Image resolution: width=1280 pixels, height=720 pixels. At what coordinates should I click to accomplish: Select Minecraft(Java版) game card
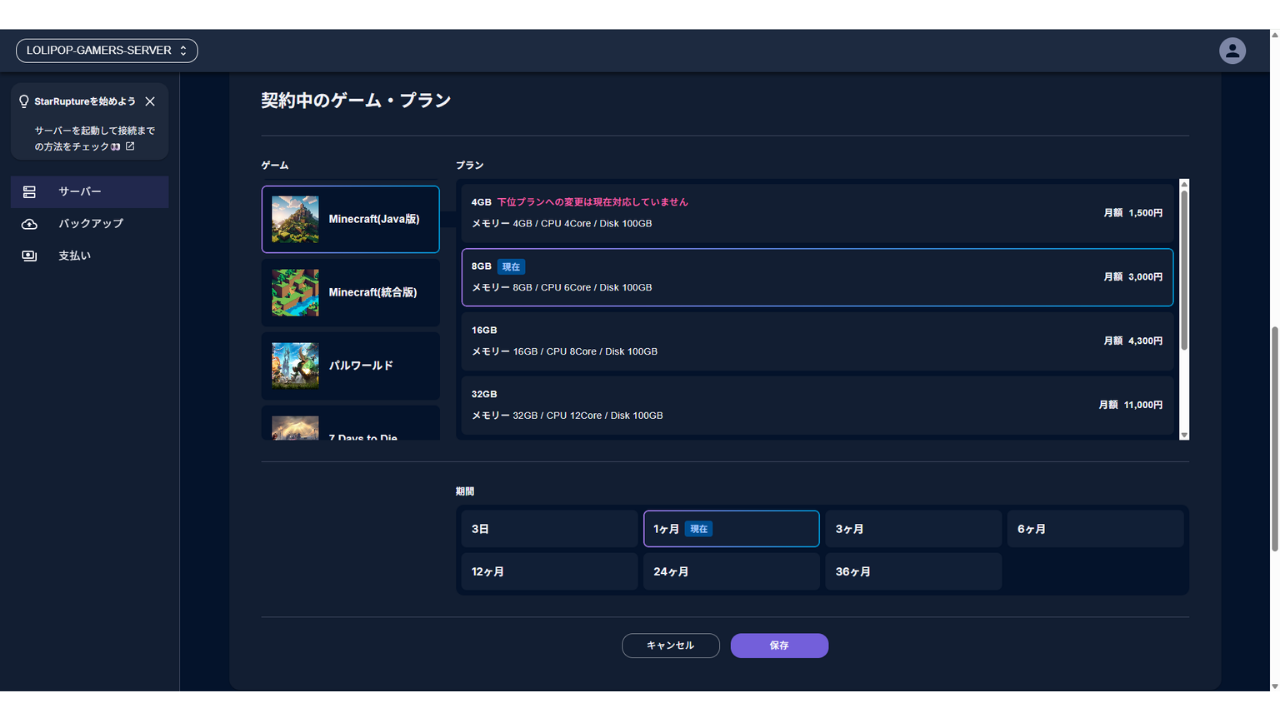coord(350,219)
